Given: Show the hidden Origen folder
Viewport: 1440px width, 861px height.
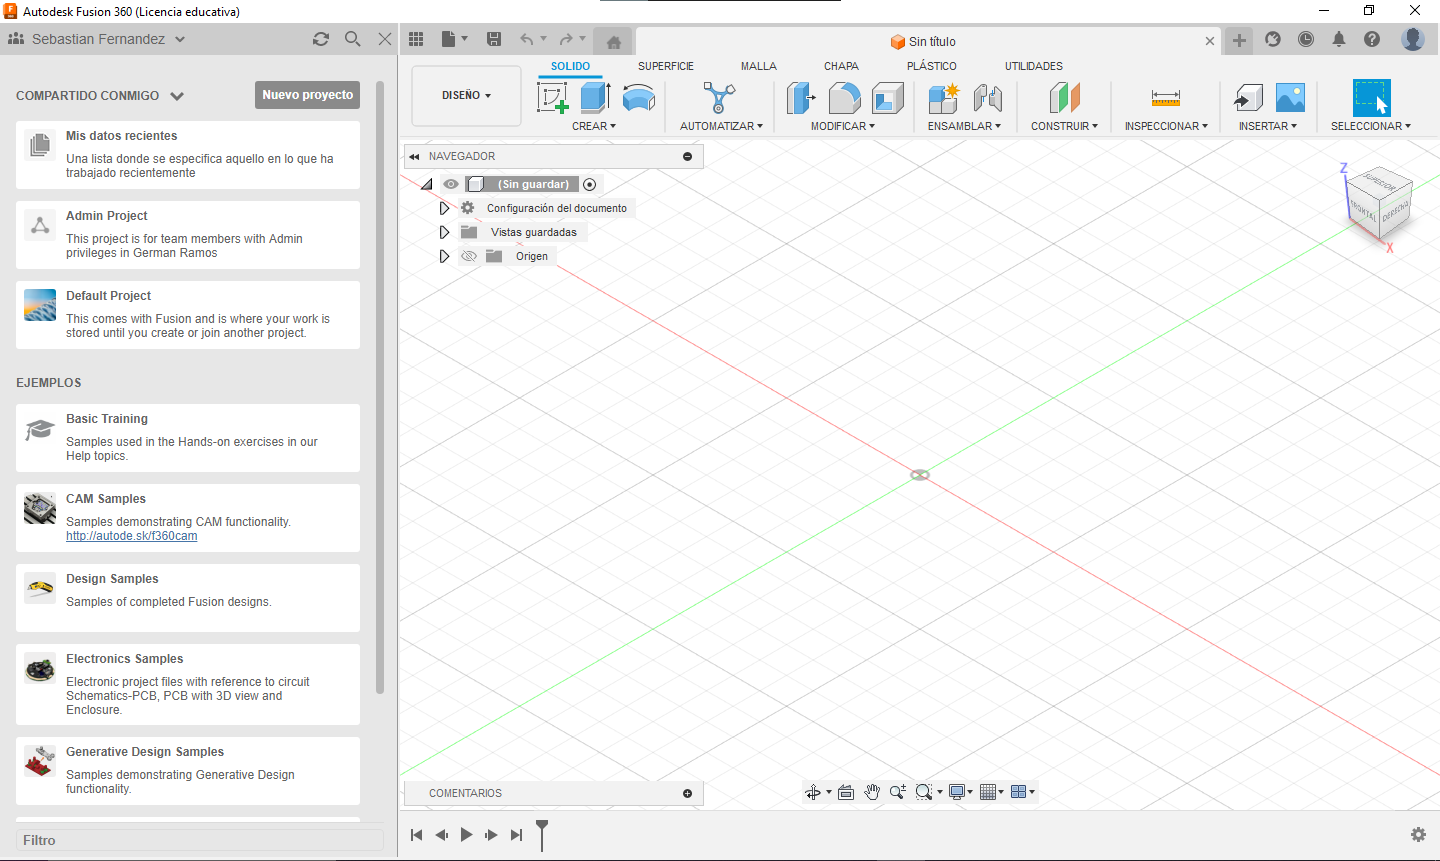Looking at the screenshot, I should [x=468, y=256].
